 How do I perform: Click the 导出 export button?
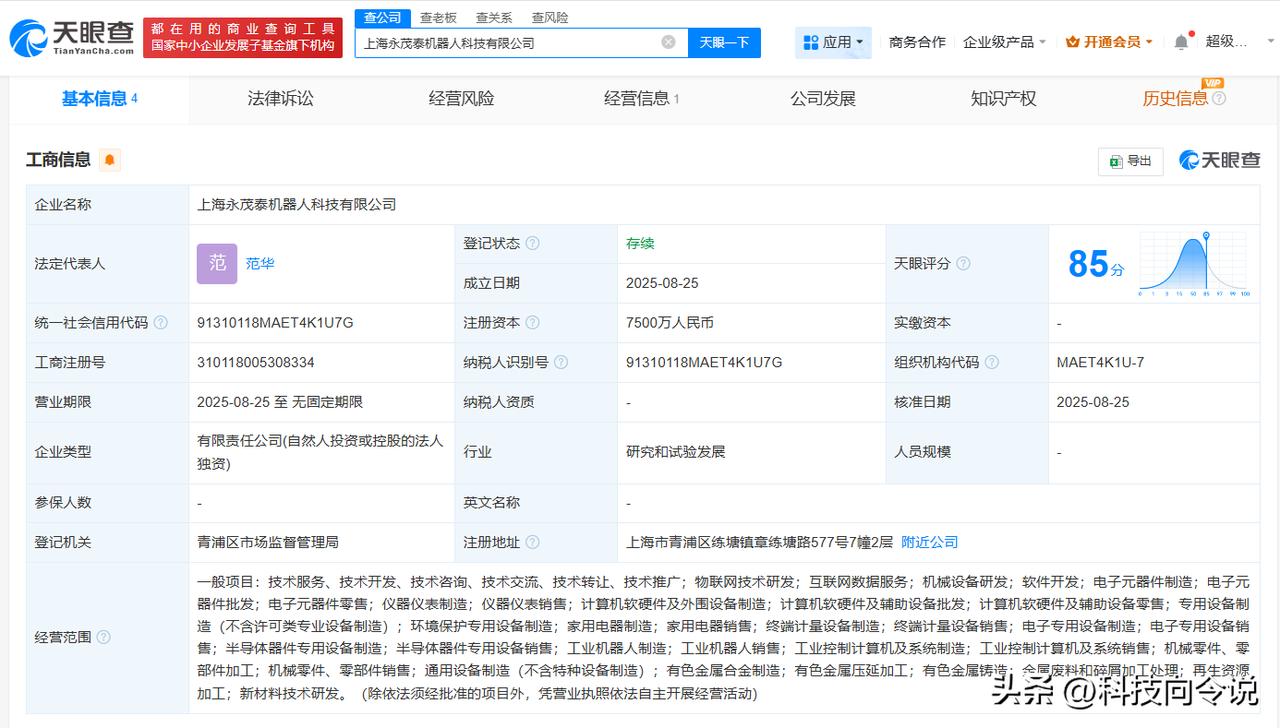coord(1130,161)
